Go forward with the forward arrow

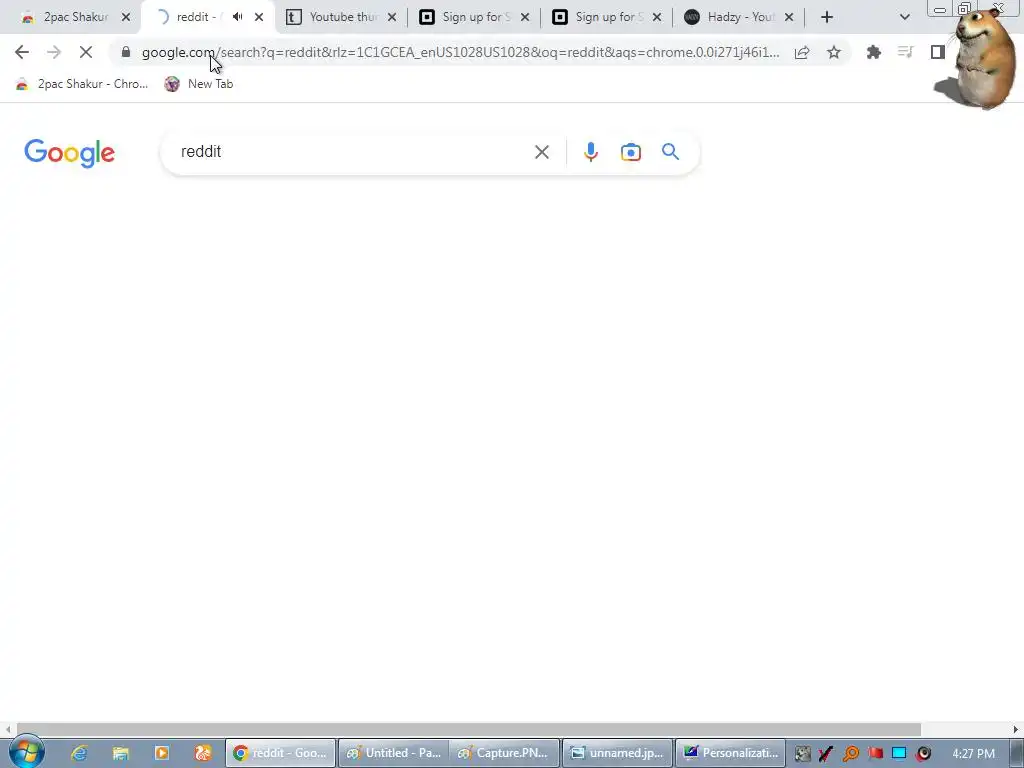coord(54,52)
